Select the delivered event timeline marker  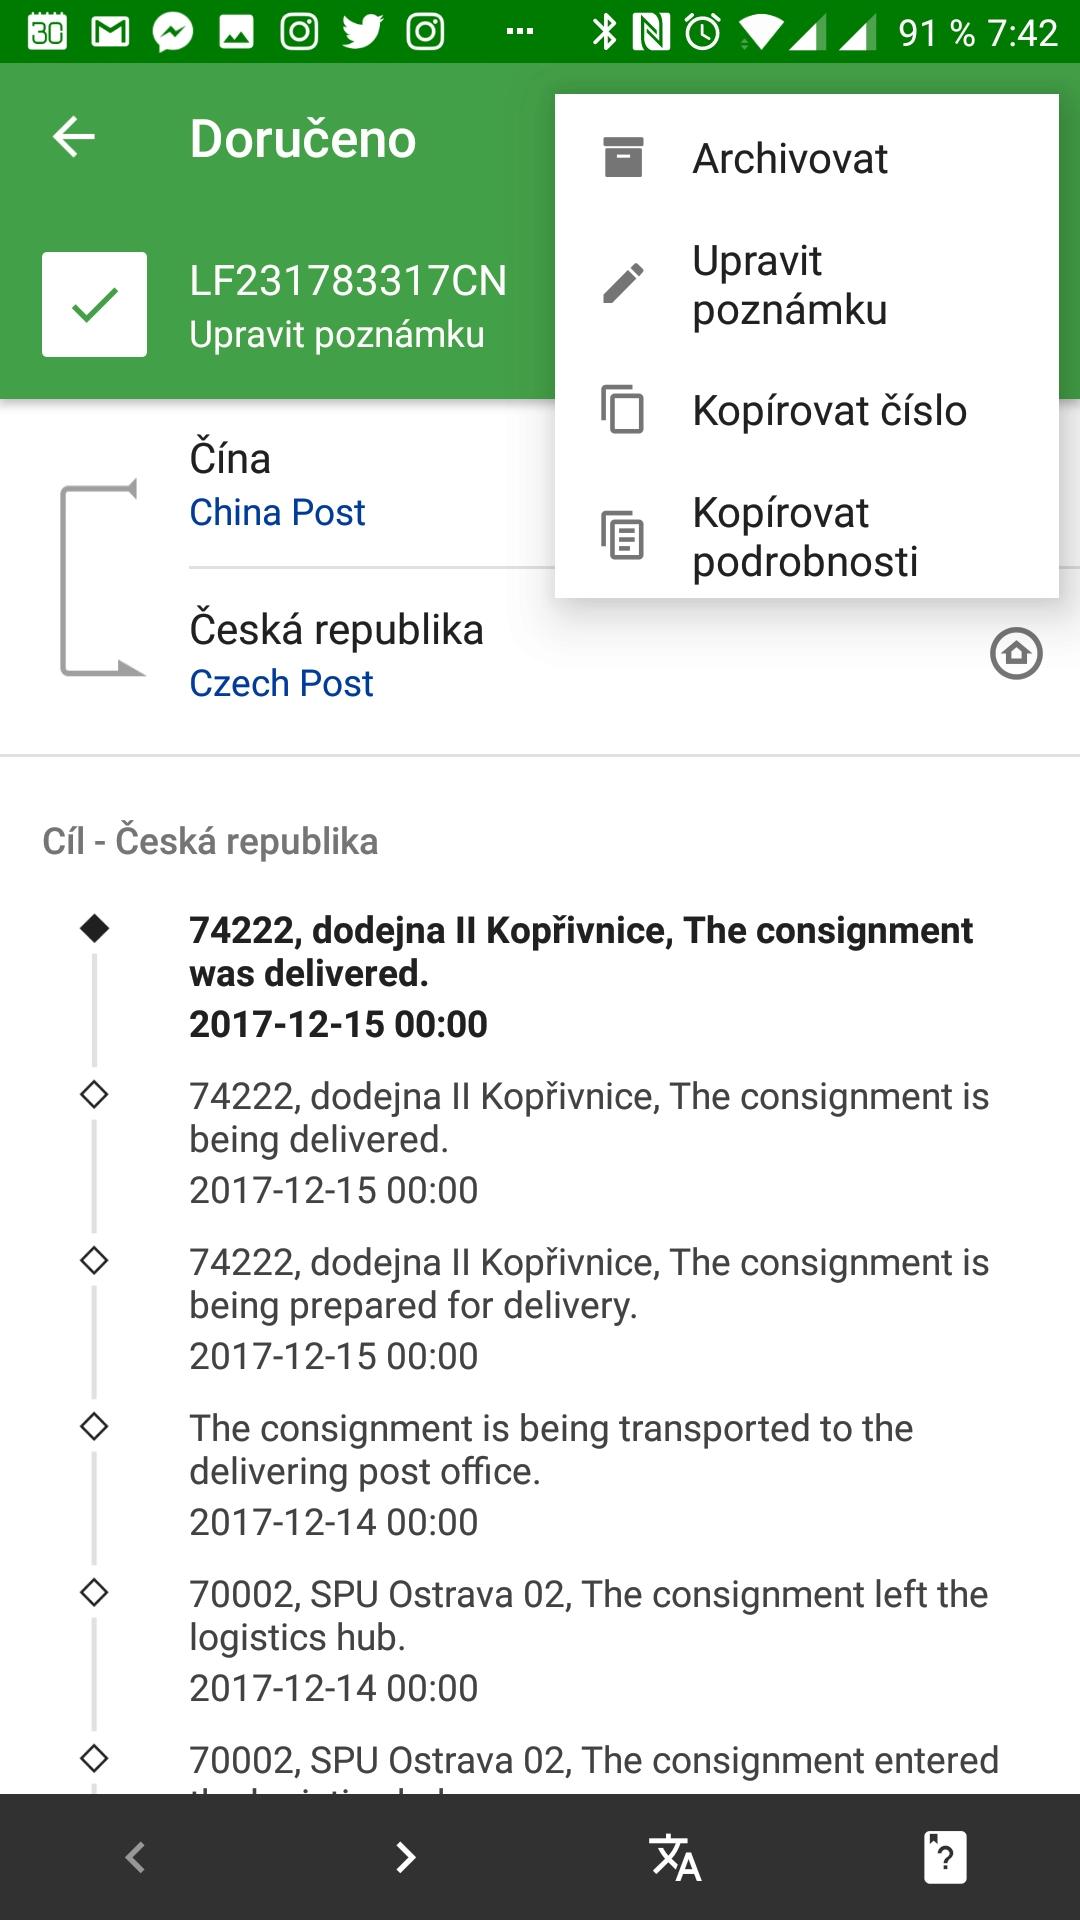95,929
